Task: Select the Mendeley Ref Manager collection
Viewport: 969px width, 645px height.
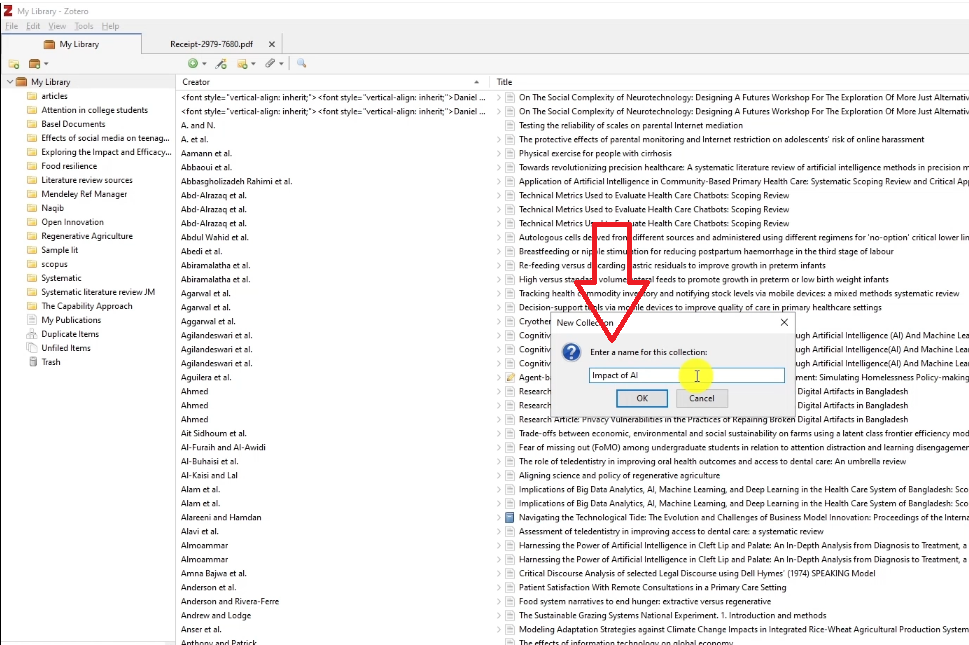Action: [84, 194]
